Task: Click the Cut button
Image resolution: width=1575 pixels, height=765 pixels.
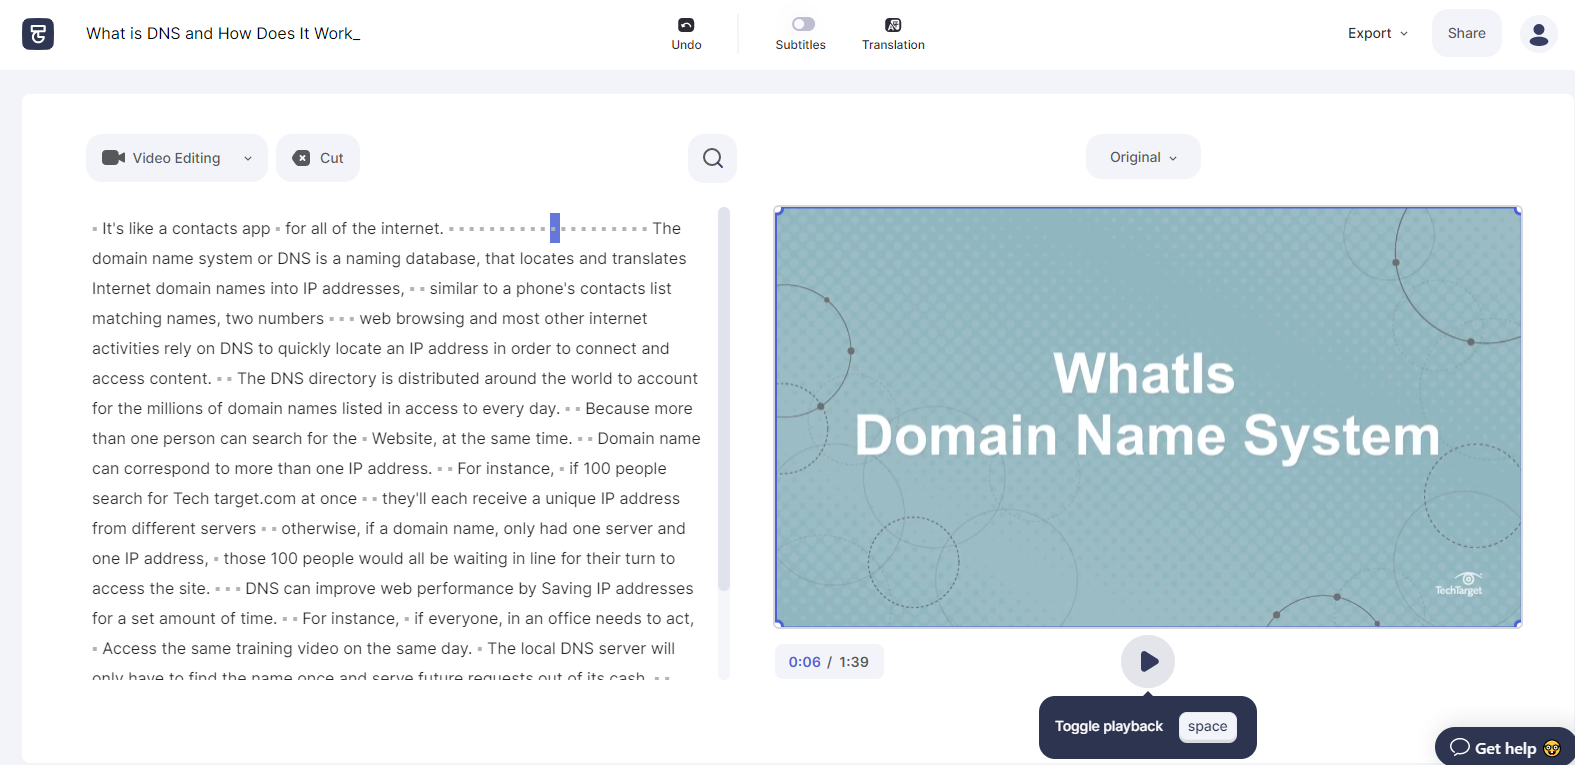Action: tap(318, 158)
